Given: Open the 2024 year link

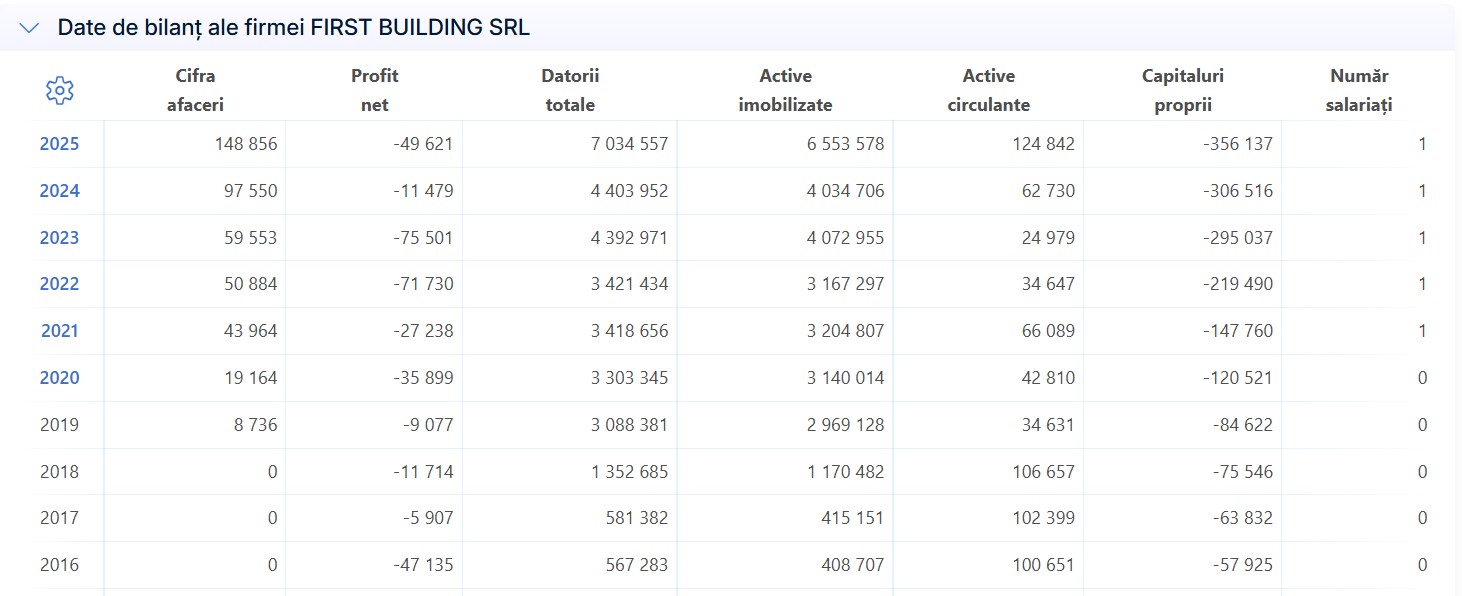Looking at the screenshot, I should (59, 191).
